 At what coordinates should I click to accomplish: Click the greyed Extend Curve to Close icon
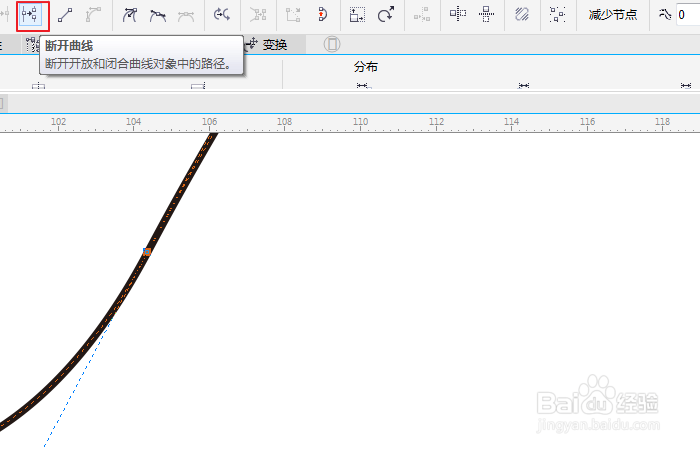click(x=258, y=15)
